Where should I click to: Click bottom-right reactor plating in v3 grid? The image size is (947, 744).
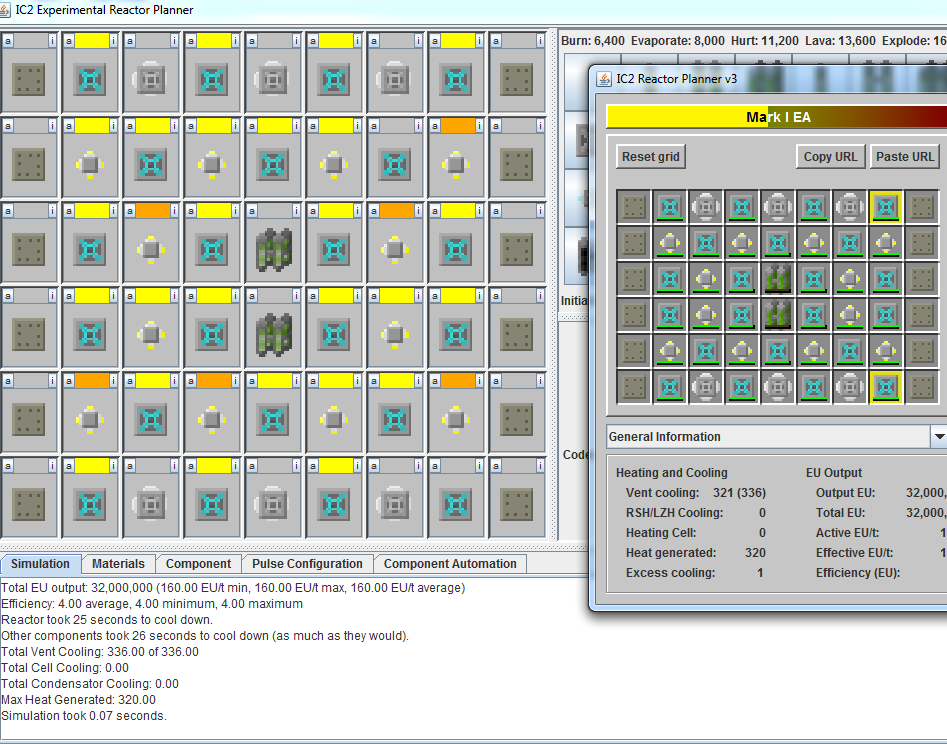tap(922, 387)
